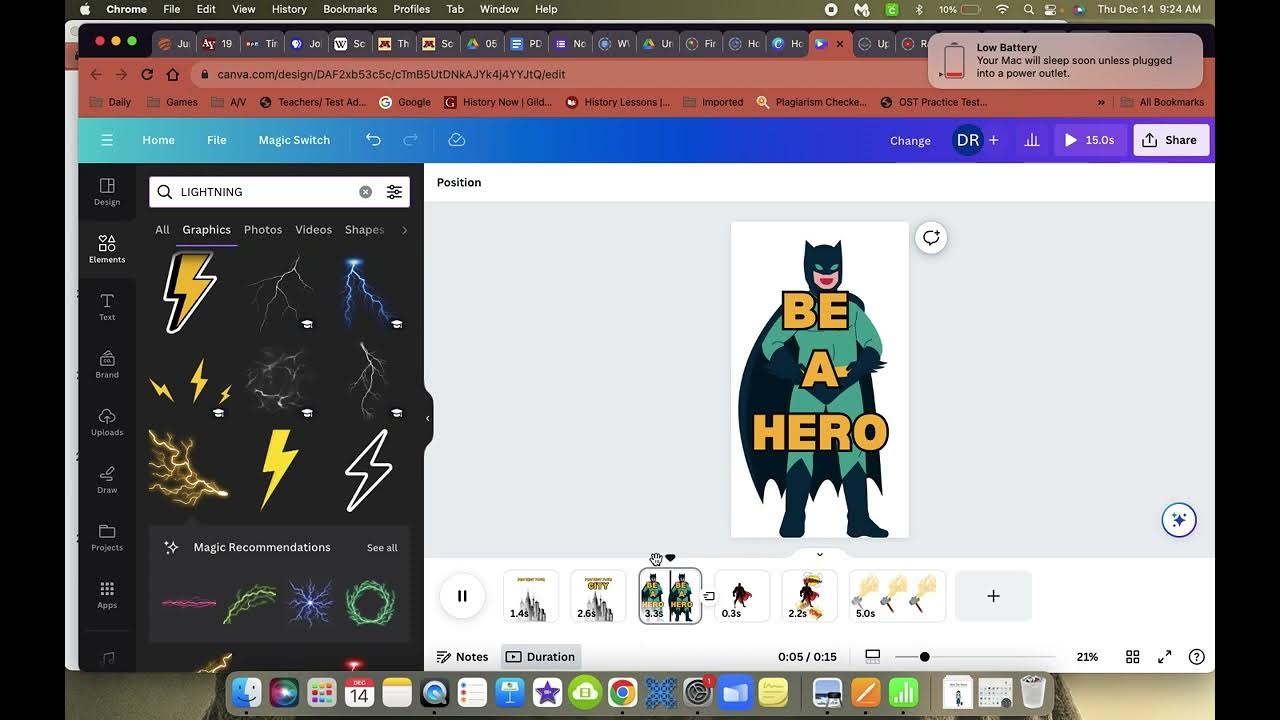Pause the timeline playback
The width and height of the screenshot is (1280, 720).
tap(462, 596)
